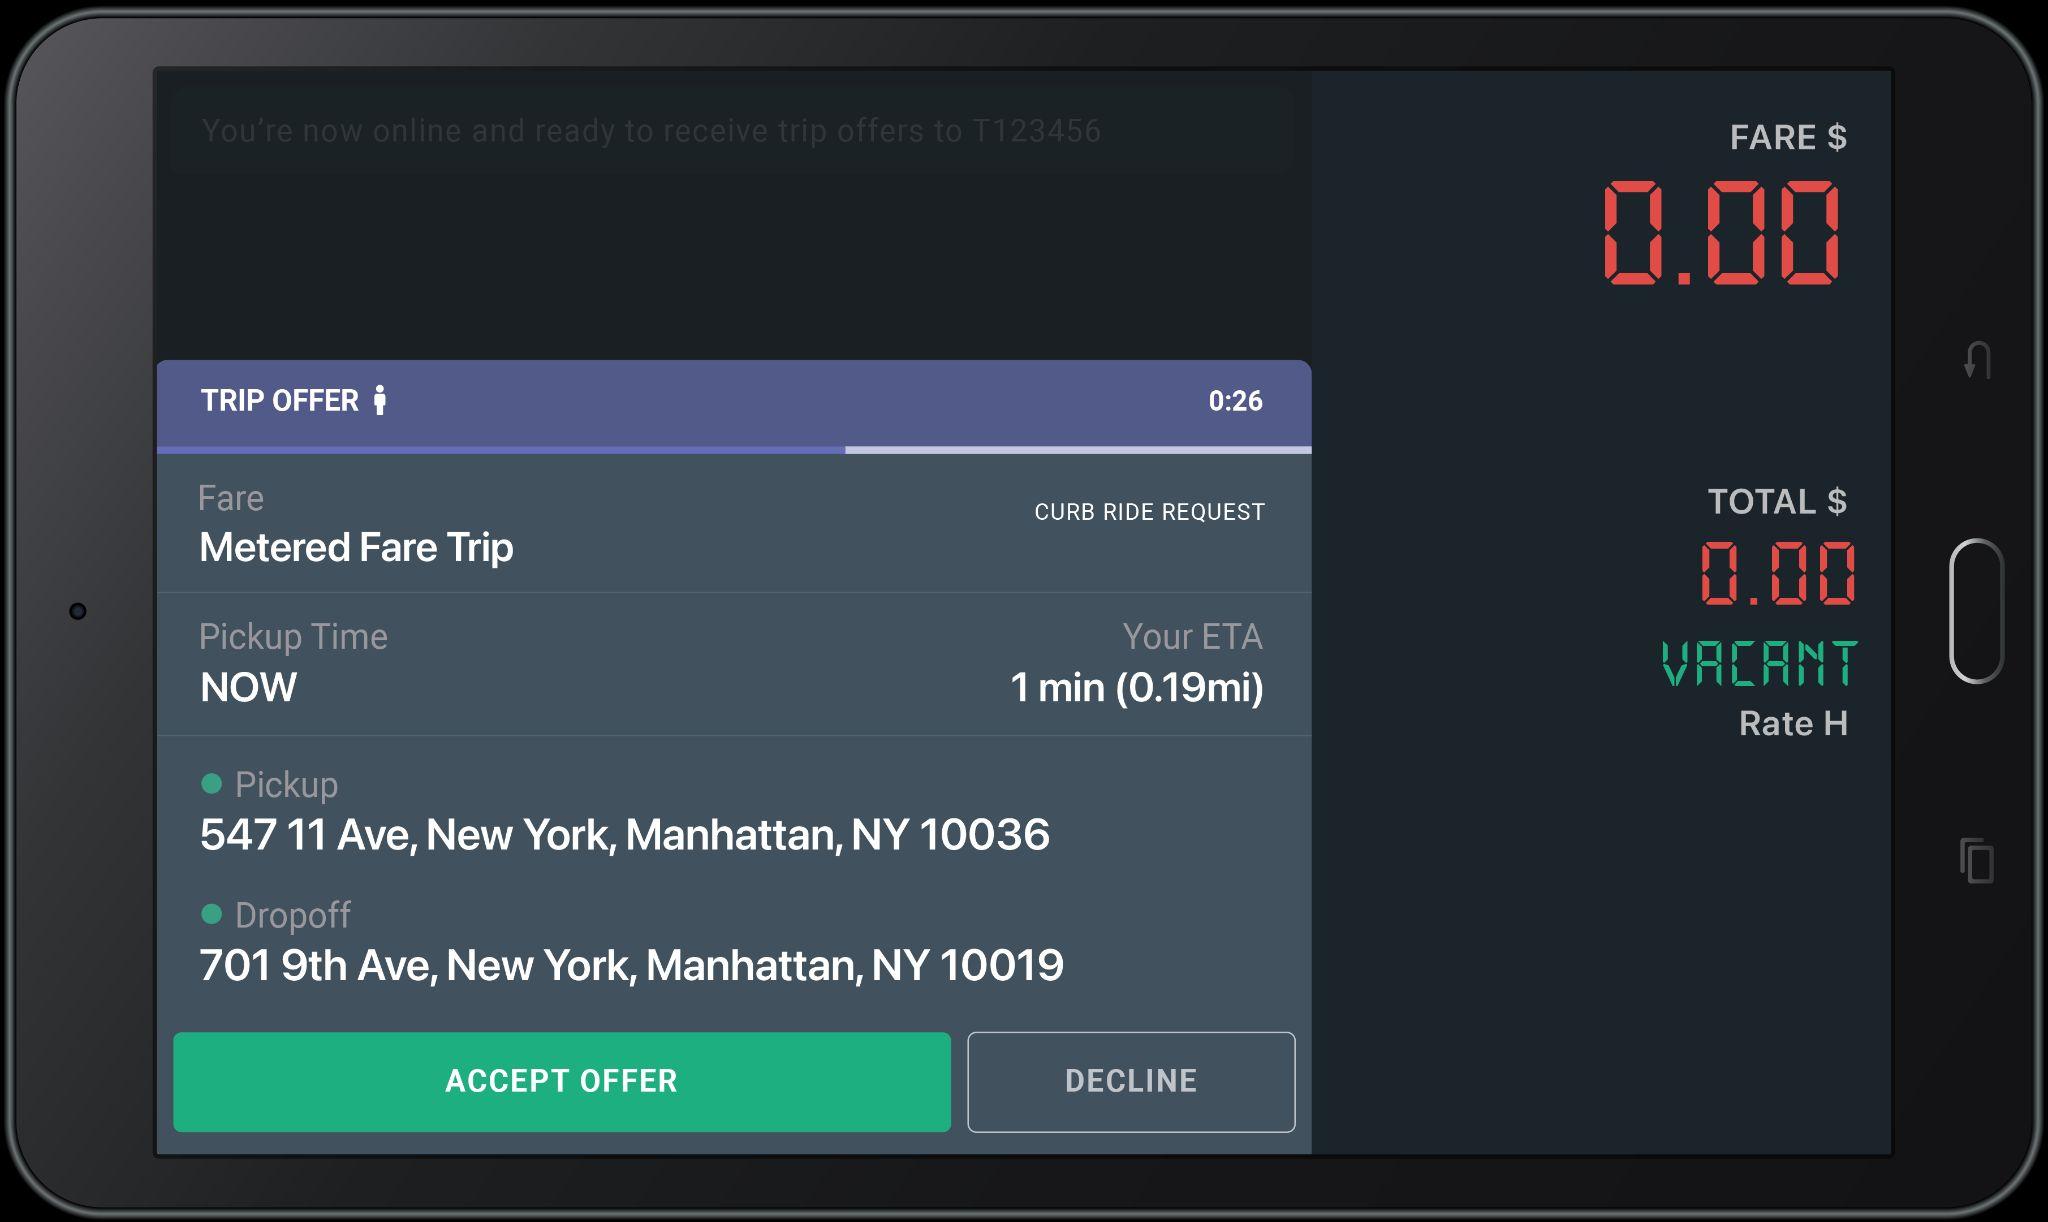Tap the Your ETA 1 min value
2048x1222 pixels.
click(x=1136, y=687)
